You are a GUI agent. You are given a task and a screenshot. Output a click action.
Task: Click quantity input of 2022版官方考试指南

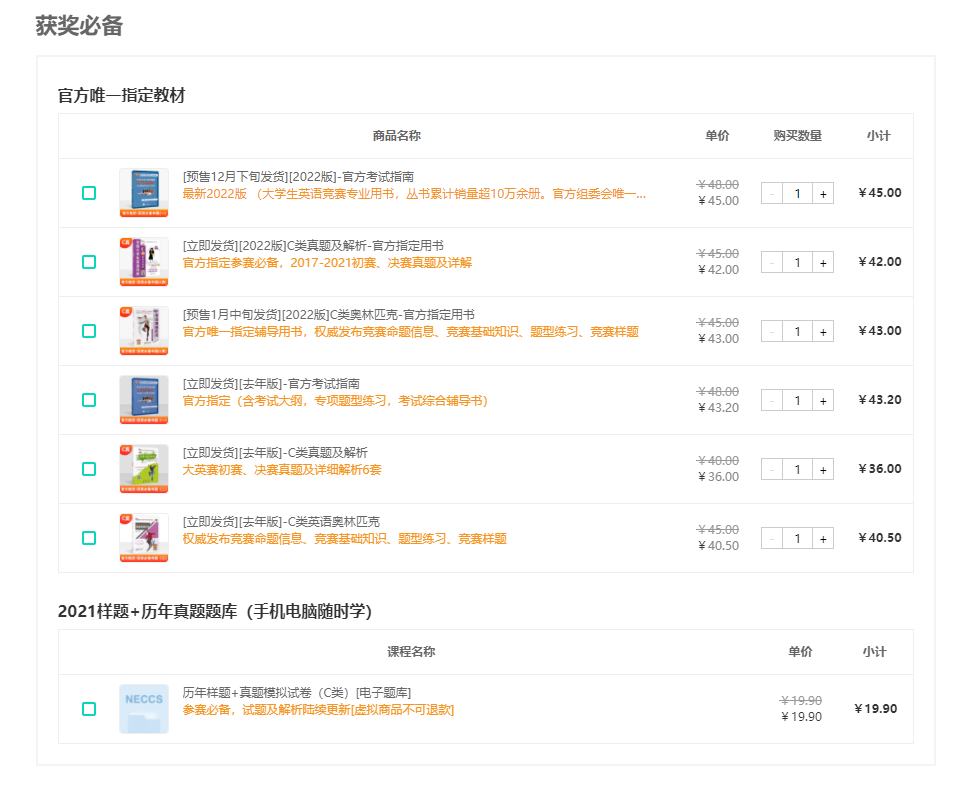click(797, 194)
